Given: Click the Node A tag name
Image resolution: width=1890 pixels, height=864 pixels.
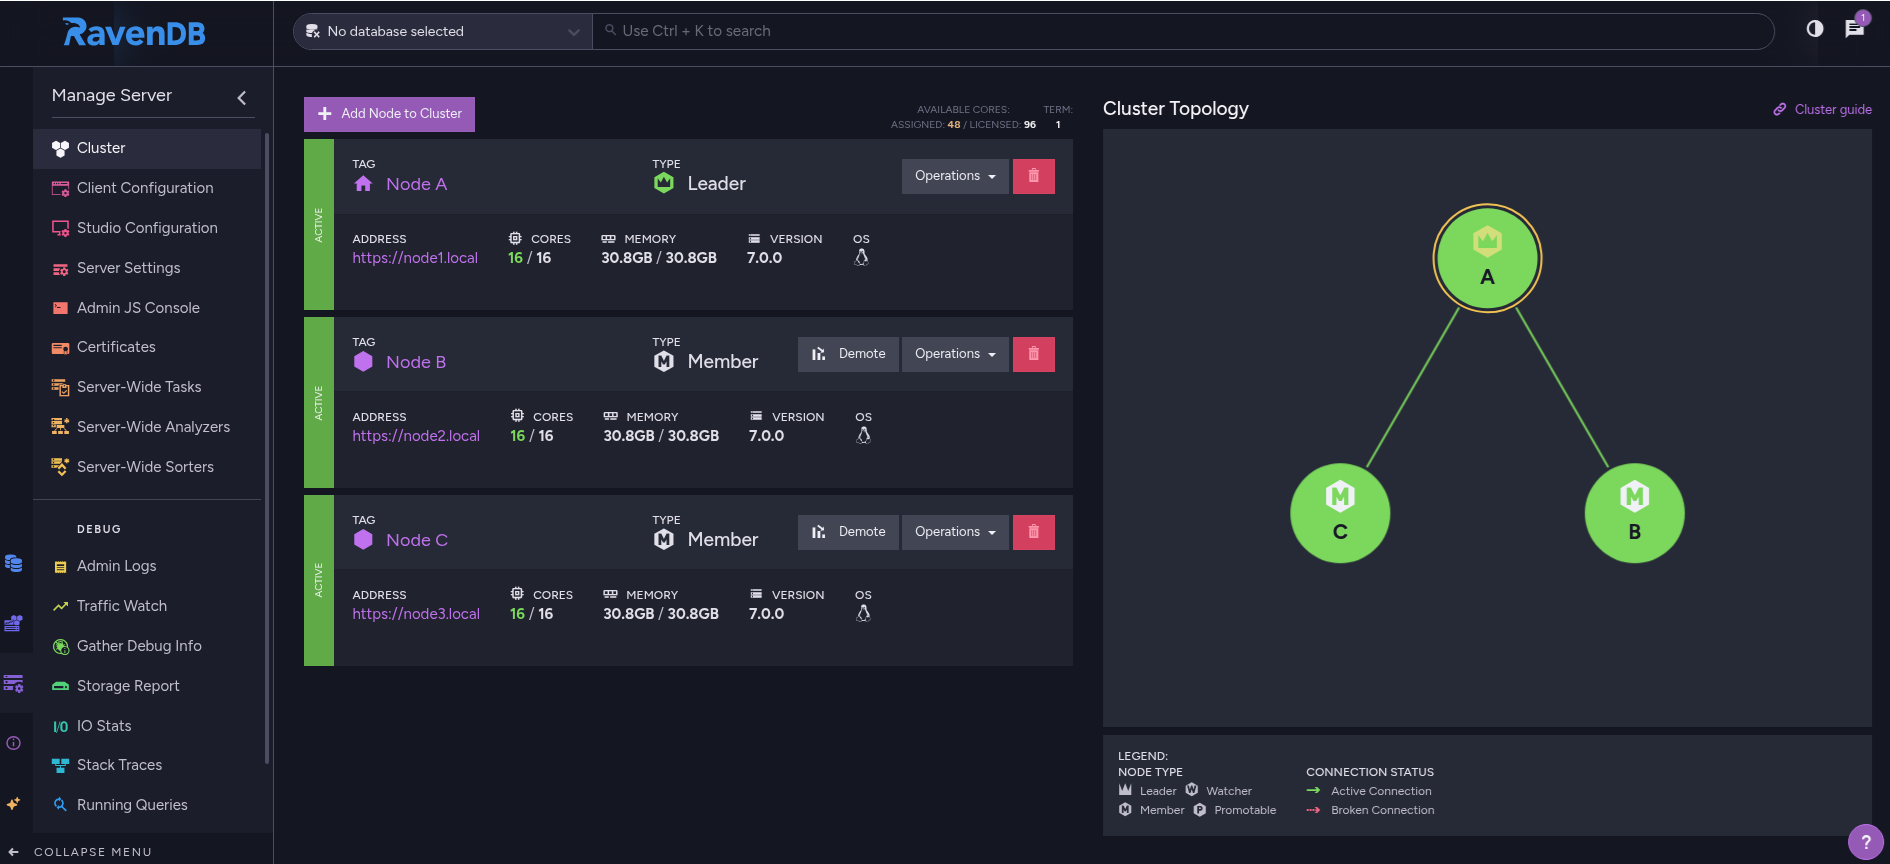Looking at the screenshot, I should [x=416, y=184].
